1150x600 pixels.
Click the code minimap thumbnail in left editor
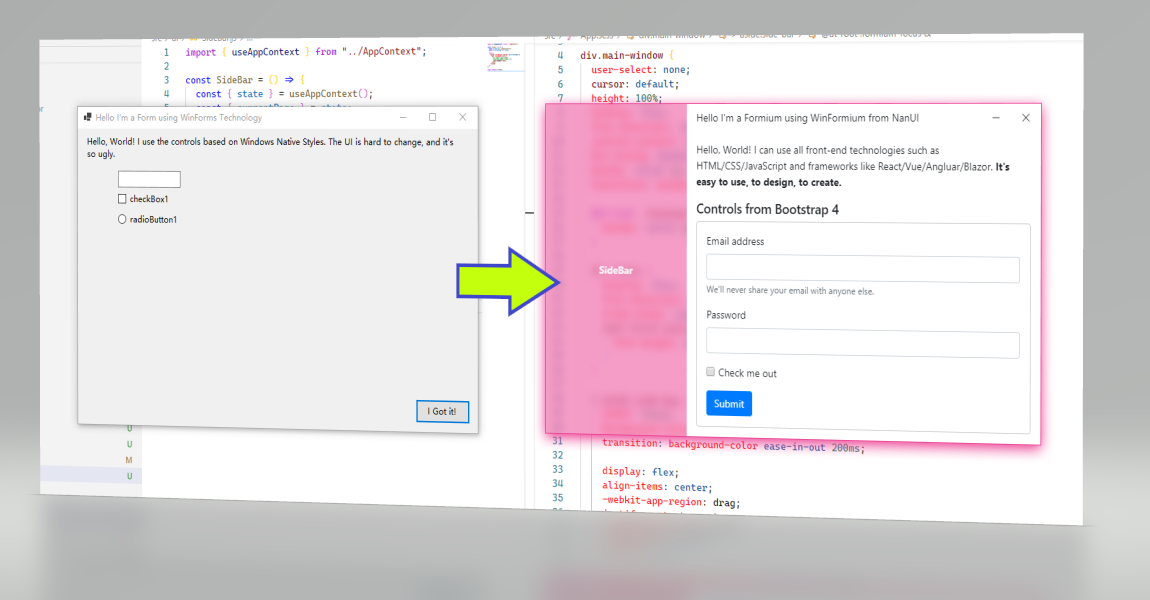pyautogui.click(x=504, y=56)
